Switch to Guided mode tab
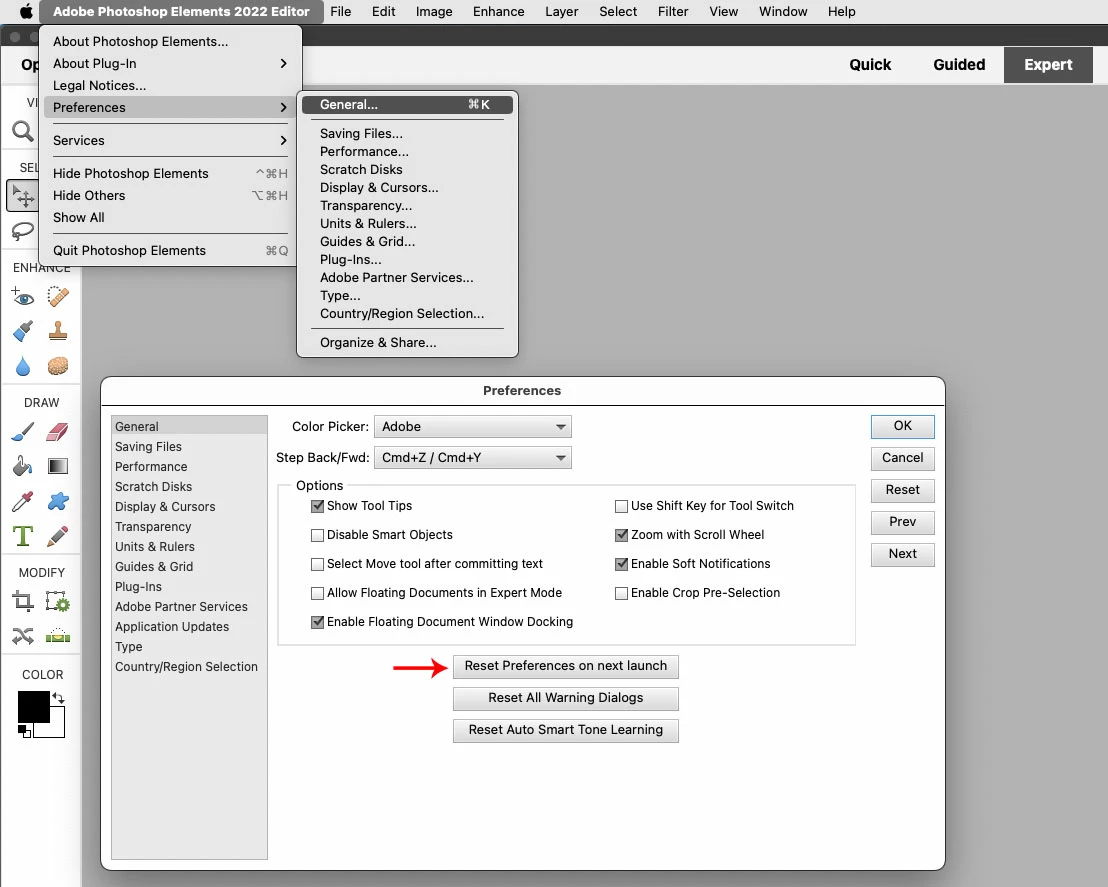 [x=959, y=65]
